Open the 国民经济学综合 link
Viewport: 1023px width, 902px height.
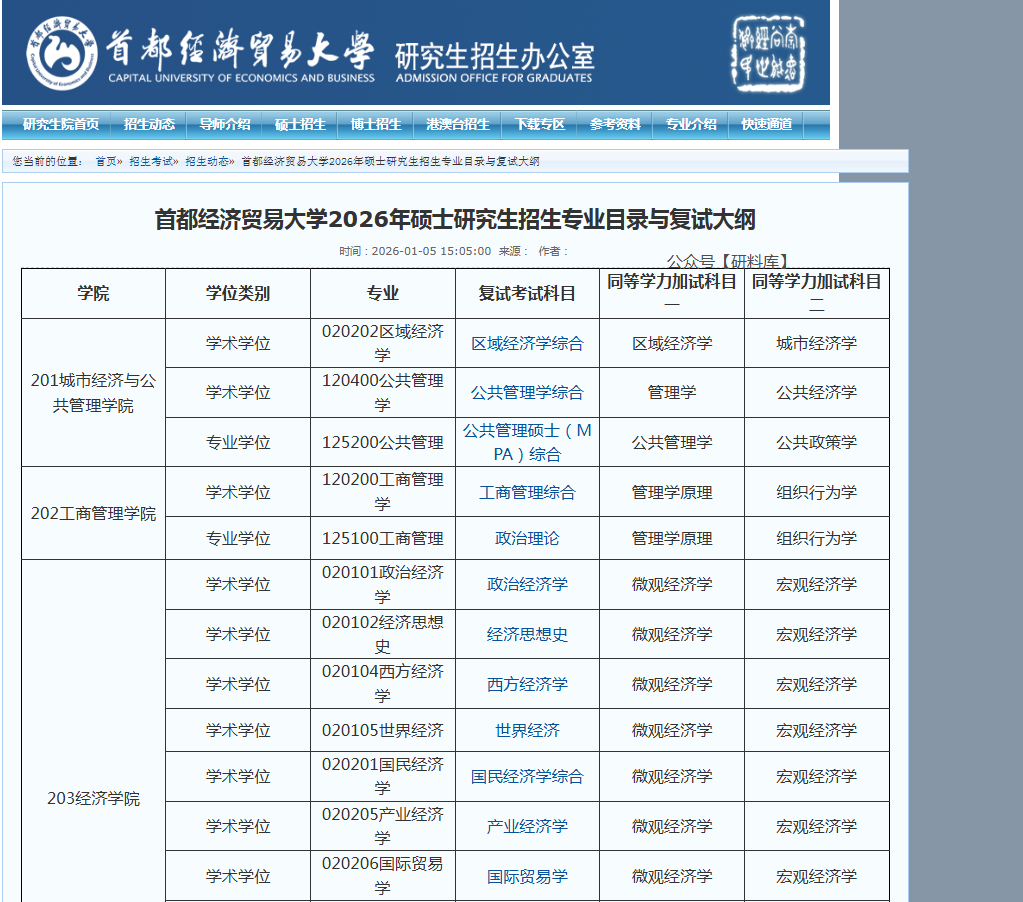527,777
